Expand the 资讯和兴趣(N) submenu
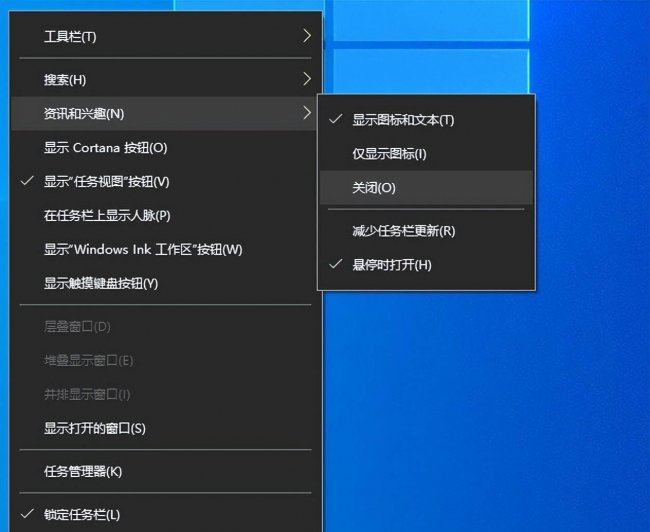 coord(165,113)
